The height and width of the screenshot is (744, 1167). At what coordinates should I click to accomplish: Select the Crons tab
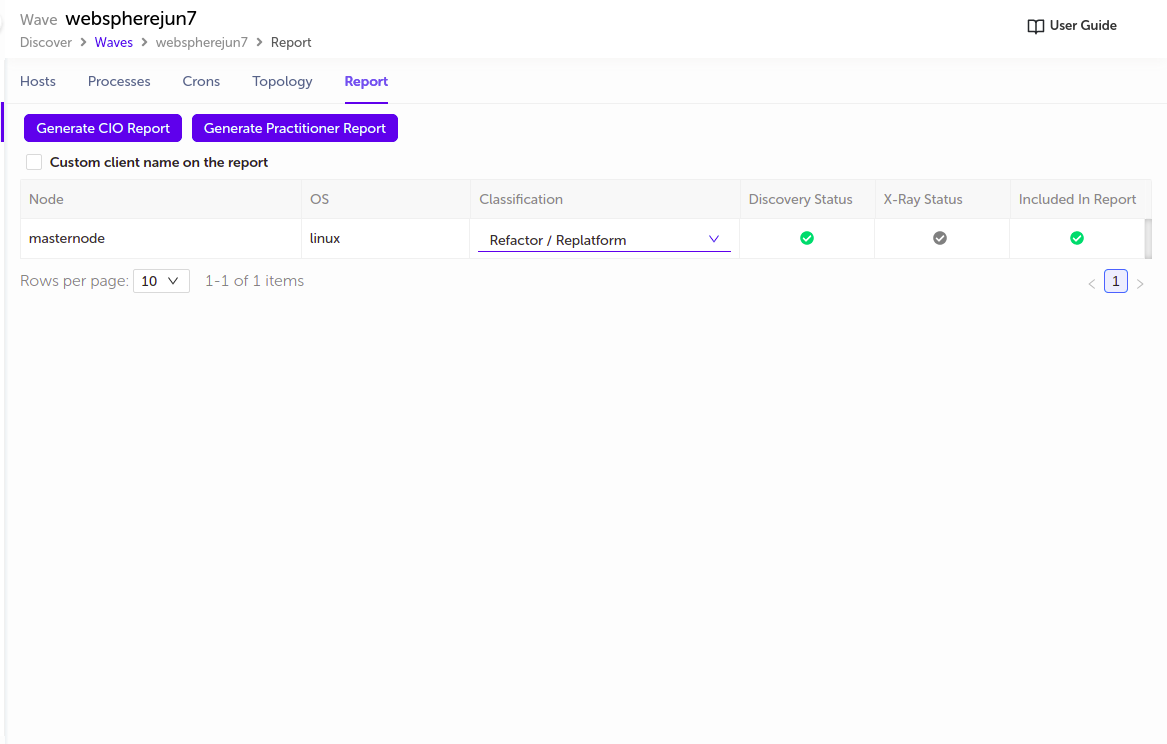(201, 81)
